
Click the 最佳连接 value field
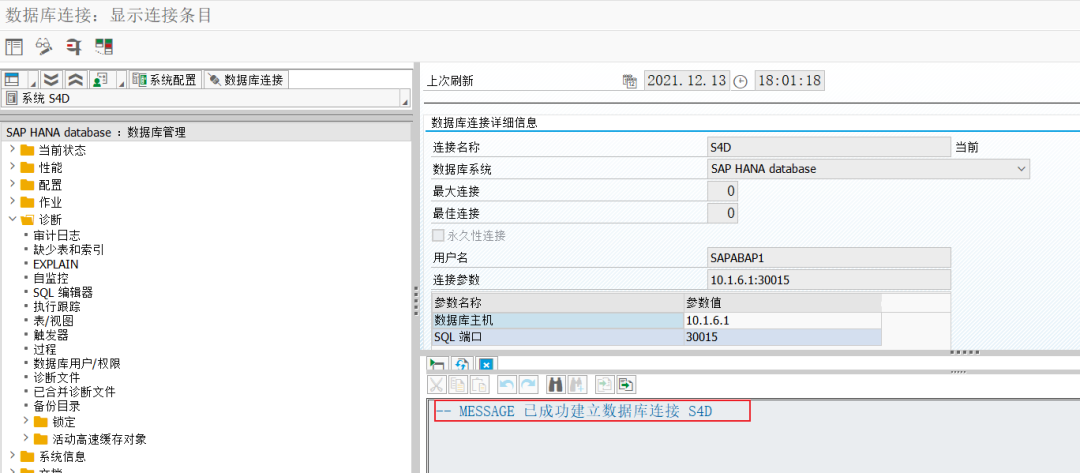coord(723,213)
